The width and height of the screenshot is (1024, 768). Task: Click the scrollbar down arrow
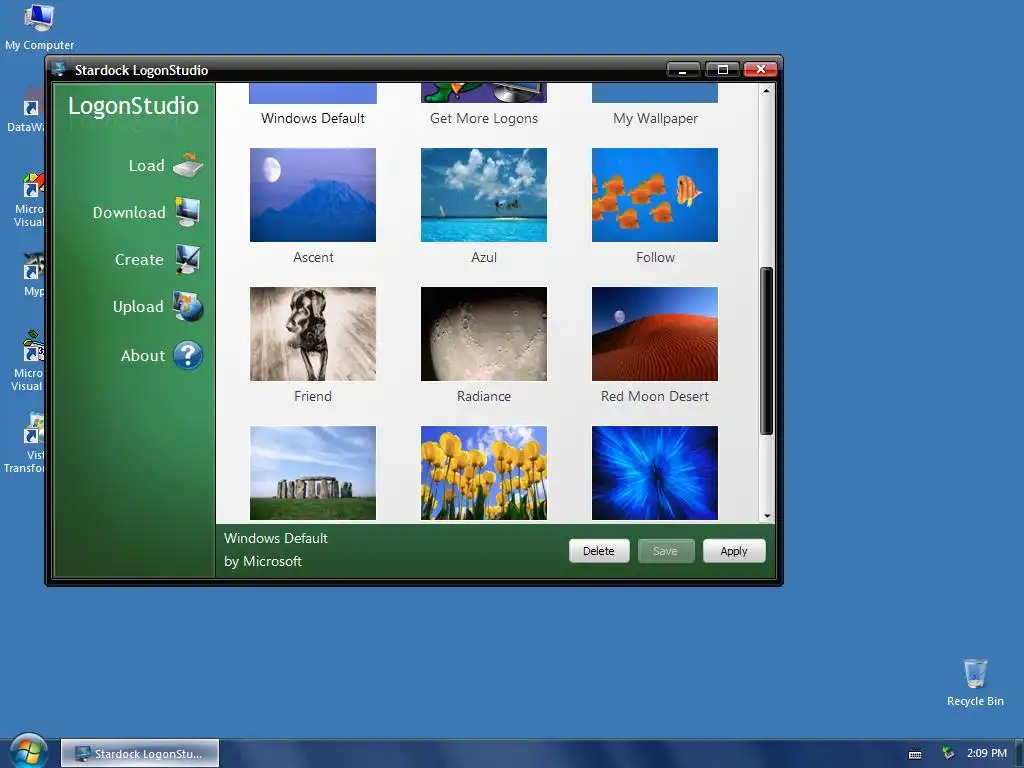[767, 516]
